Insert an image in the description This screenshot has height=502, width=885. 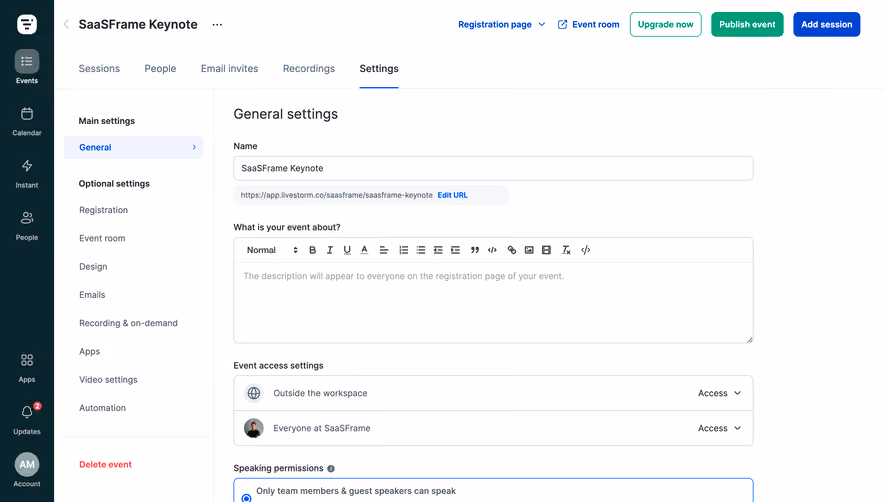(529, 250)
